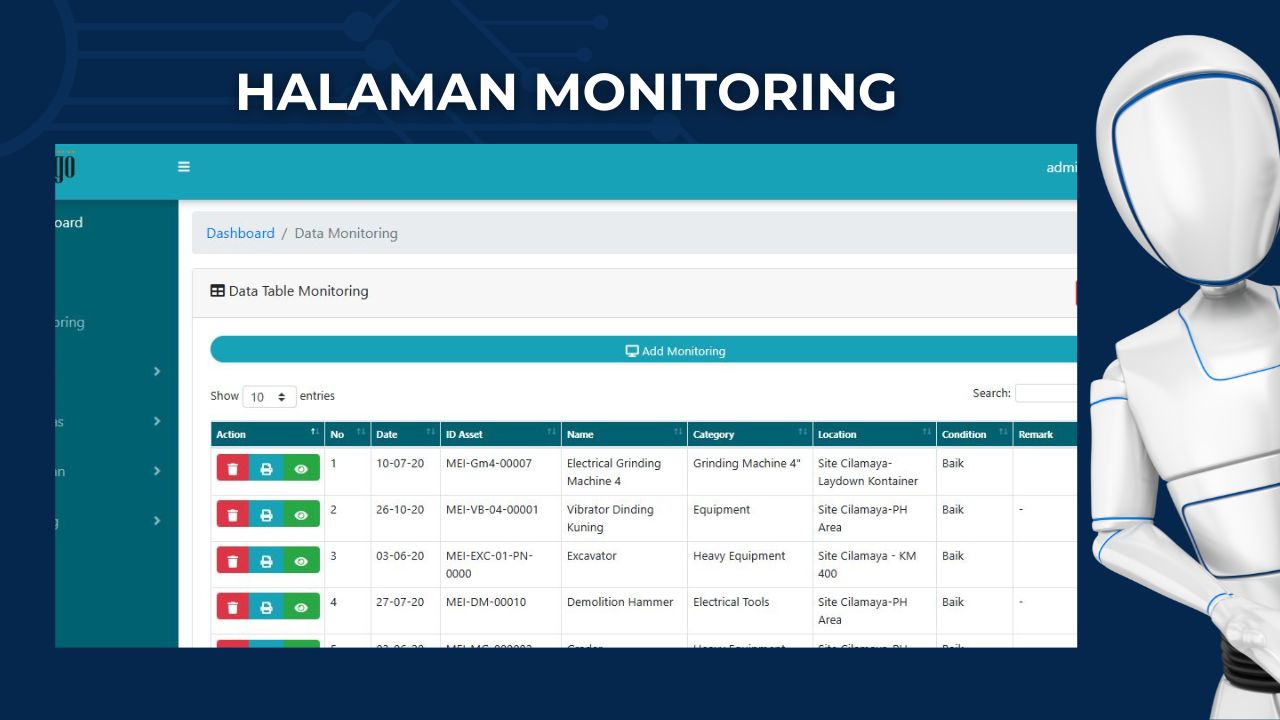Screen dimensions: 1280x720
Task: Expand the second sidebar submenu chevron
Action: click(157, 421)
